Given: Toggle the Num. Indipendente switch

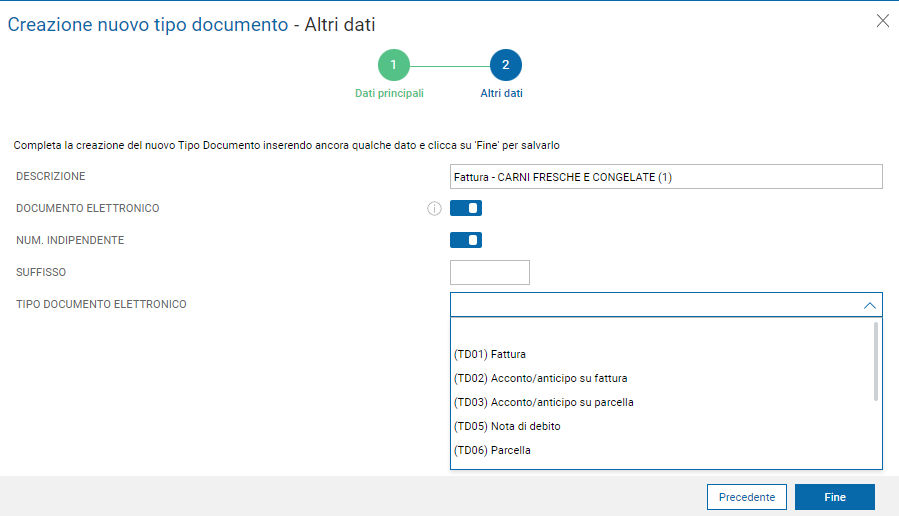Looking at the screenshot, I should [x=466, y=240].
